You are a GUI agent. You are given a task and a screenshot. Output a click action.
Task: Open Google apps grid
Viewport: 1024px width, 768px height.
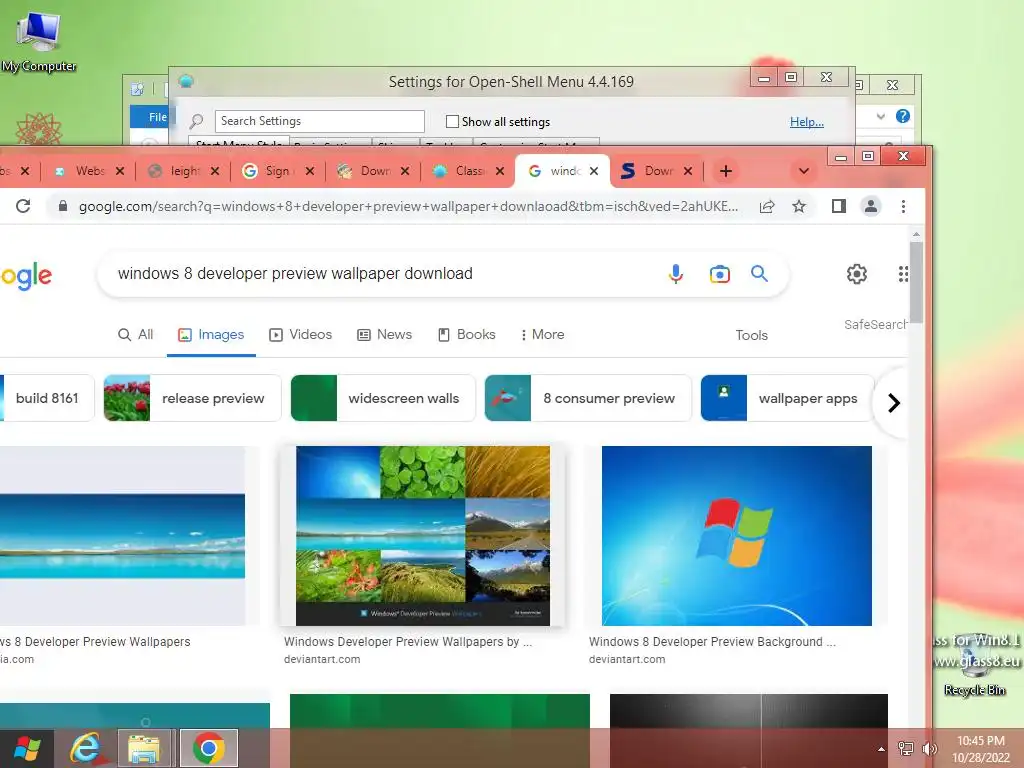[903, 274]
